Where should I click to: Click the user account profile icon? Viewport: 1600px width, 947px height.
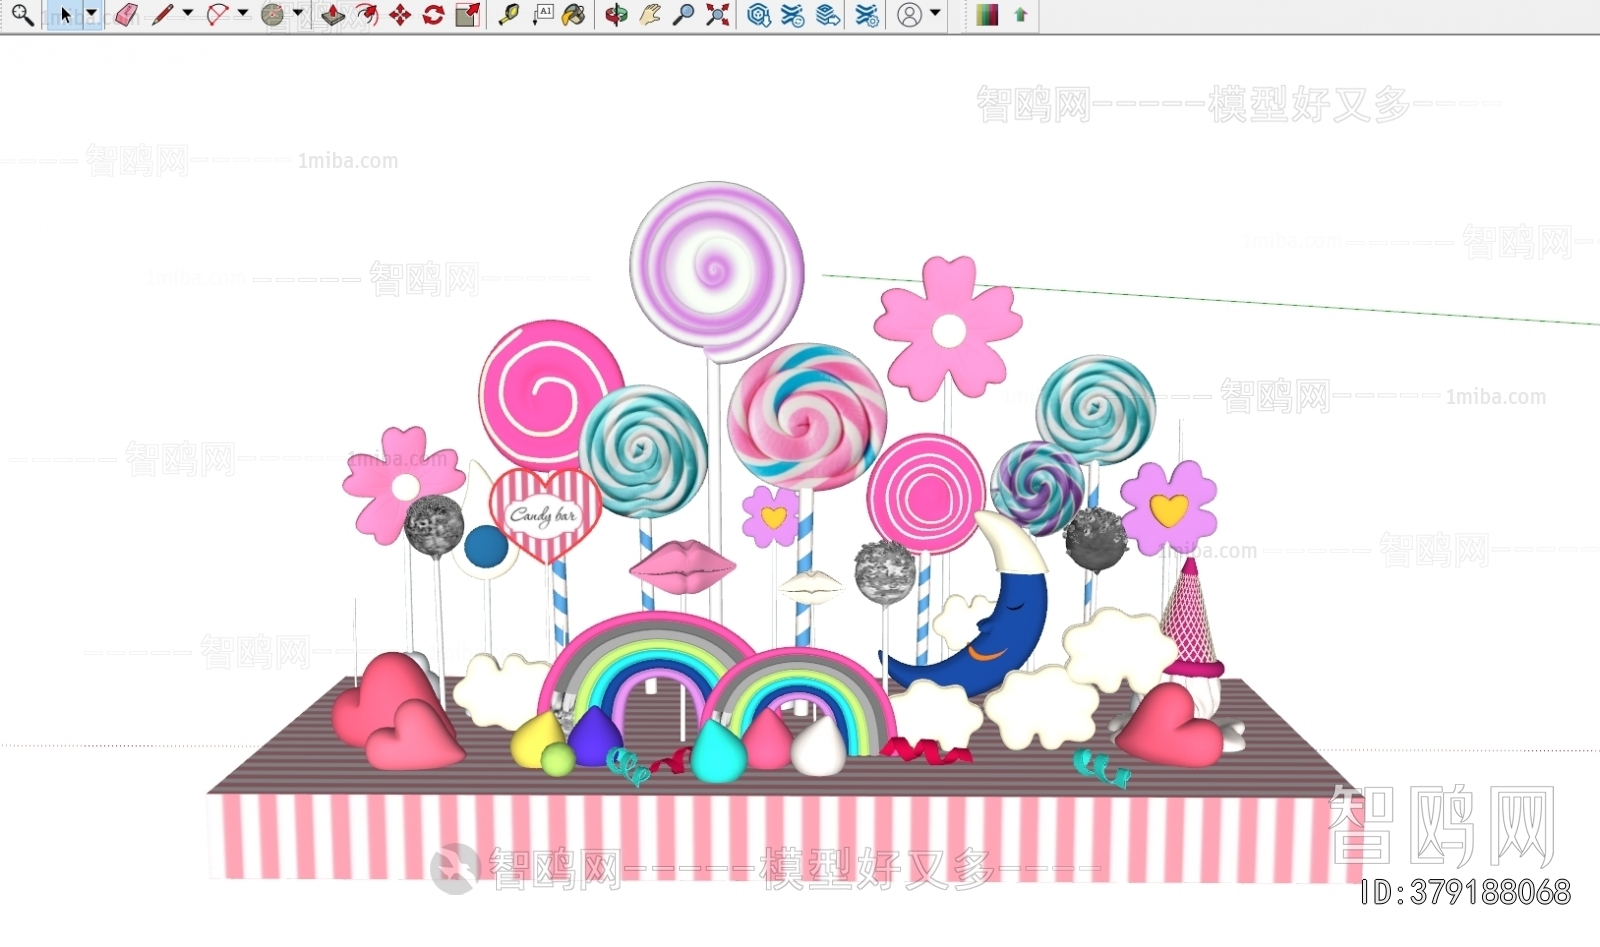pos(909,15)
